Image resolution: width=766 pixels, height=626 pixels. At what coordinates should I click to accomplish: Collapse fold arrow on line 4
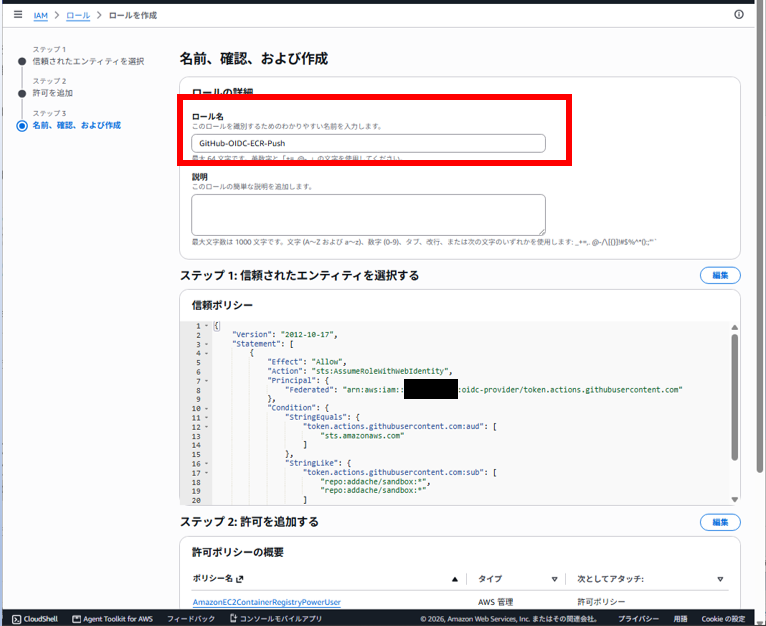[207, 353]
